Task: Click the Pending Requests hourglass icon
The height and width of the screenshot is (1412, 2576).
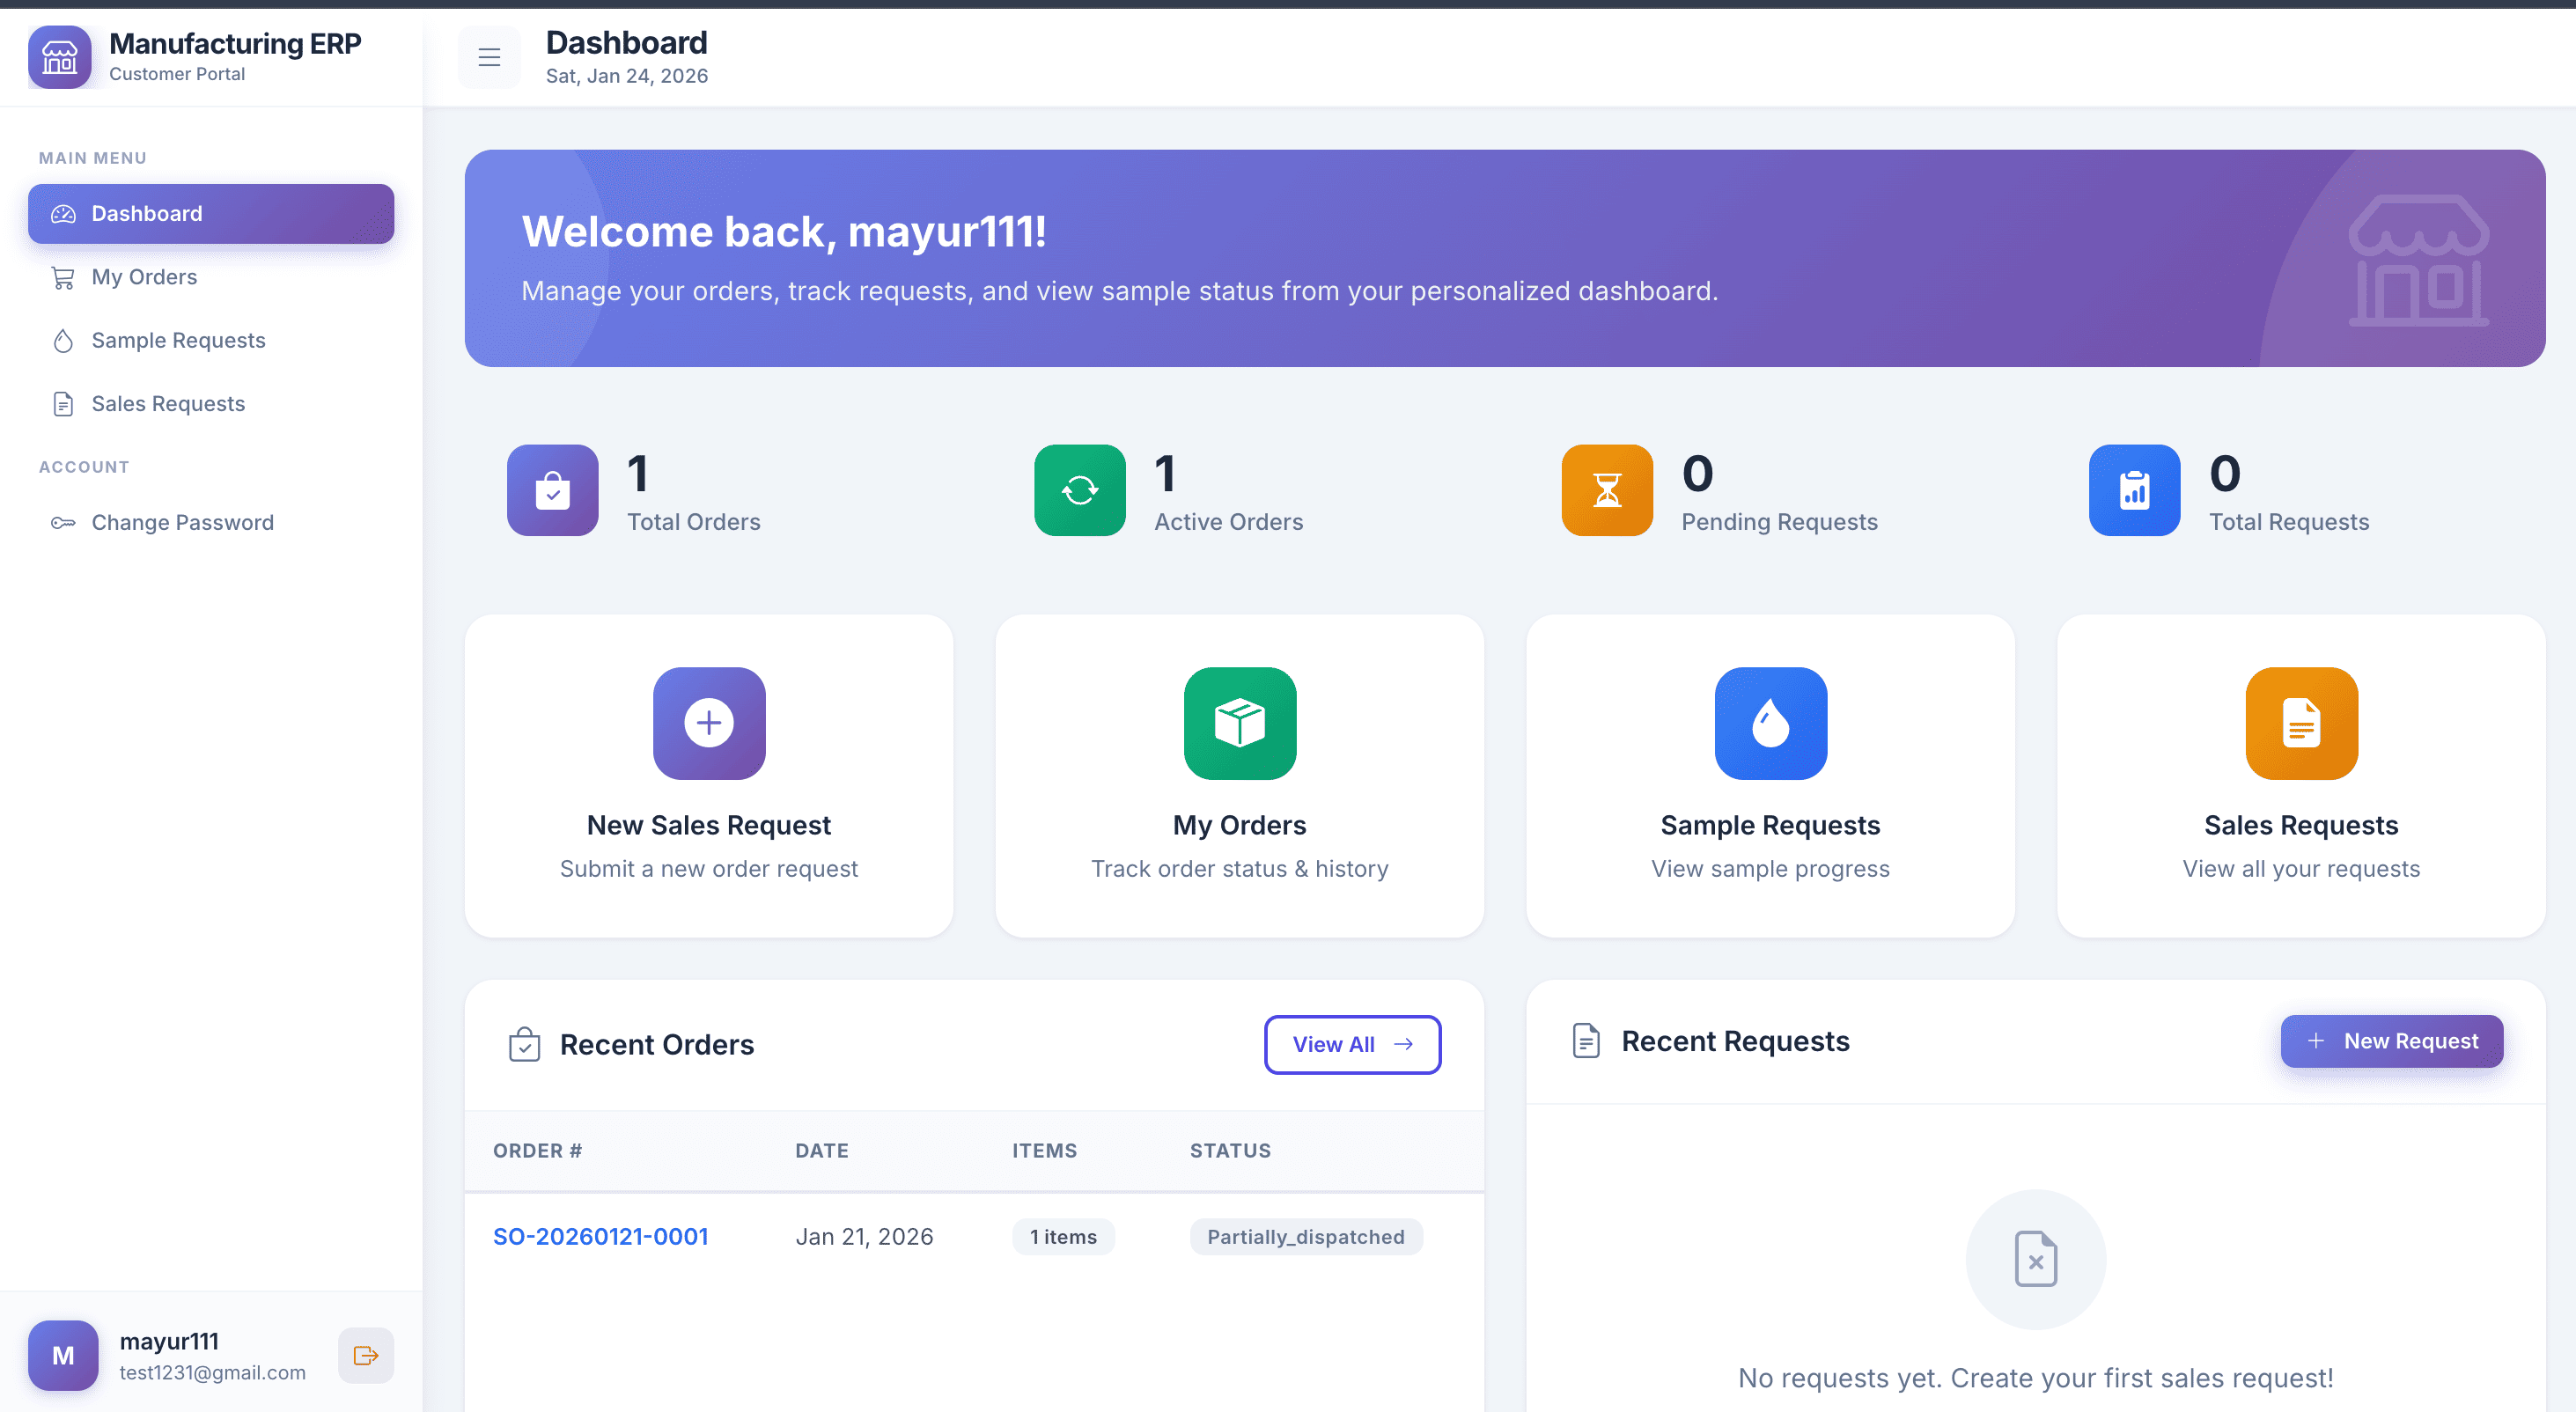Action: point(1606,490)
